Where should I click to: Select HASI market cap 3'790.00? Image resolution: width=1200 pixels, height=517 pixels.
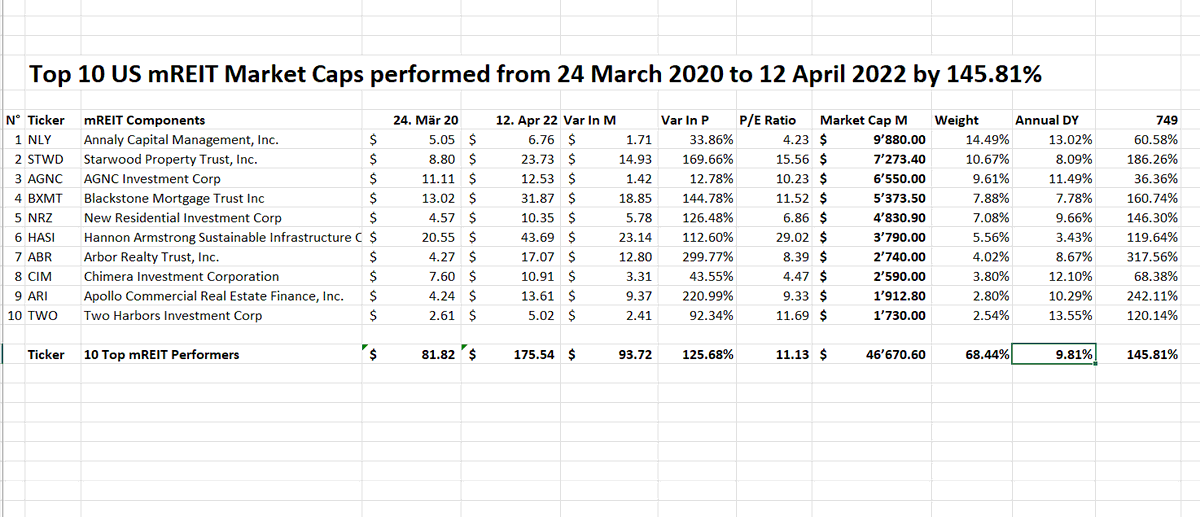pyautogui.click(x=900, y=237)
